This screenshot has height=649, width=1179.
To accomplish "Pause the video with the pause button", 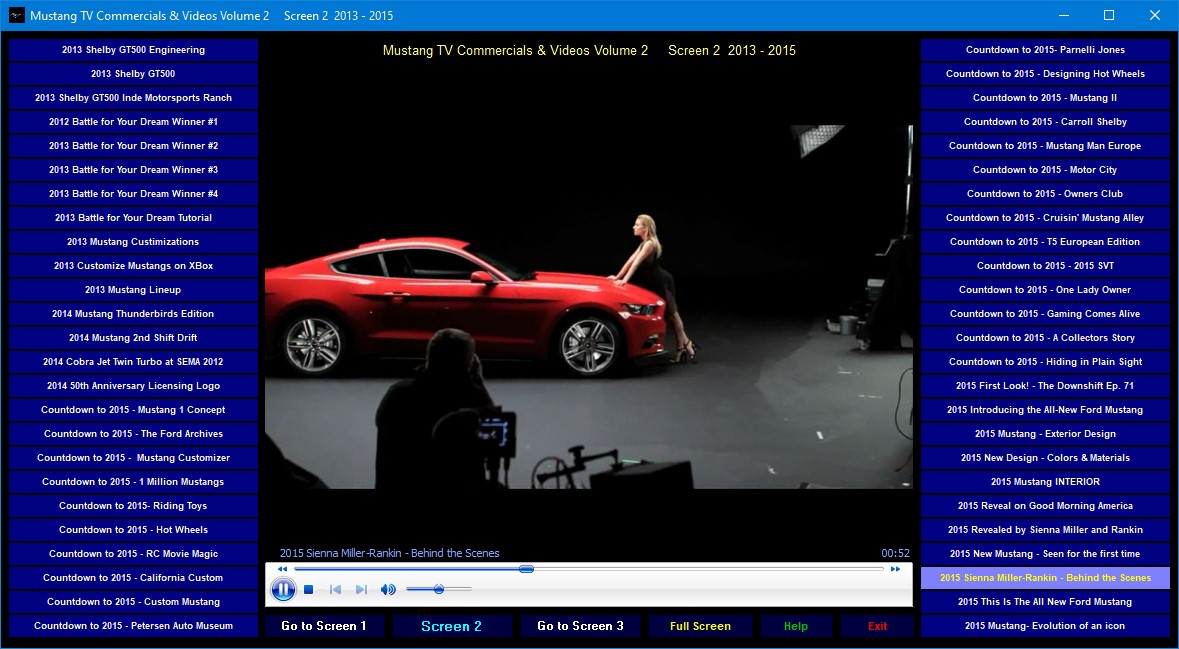I will pyautogui.click(x=283, y=590).
